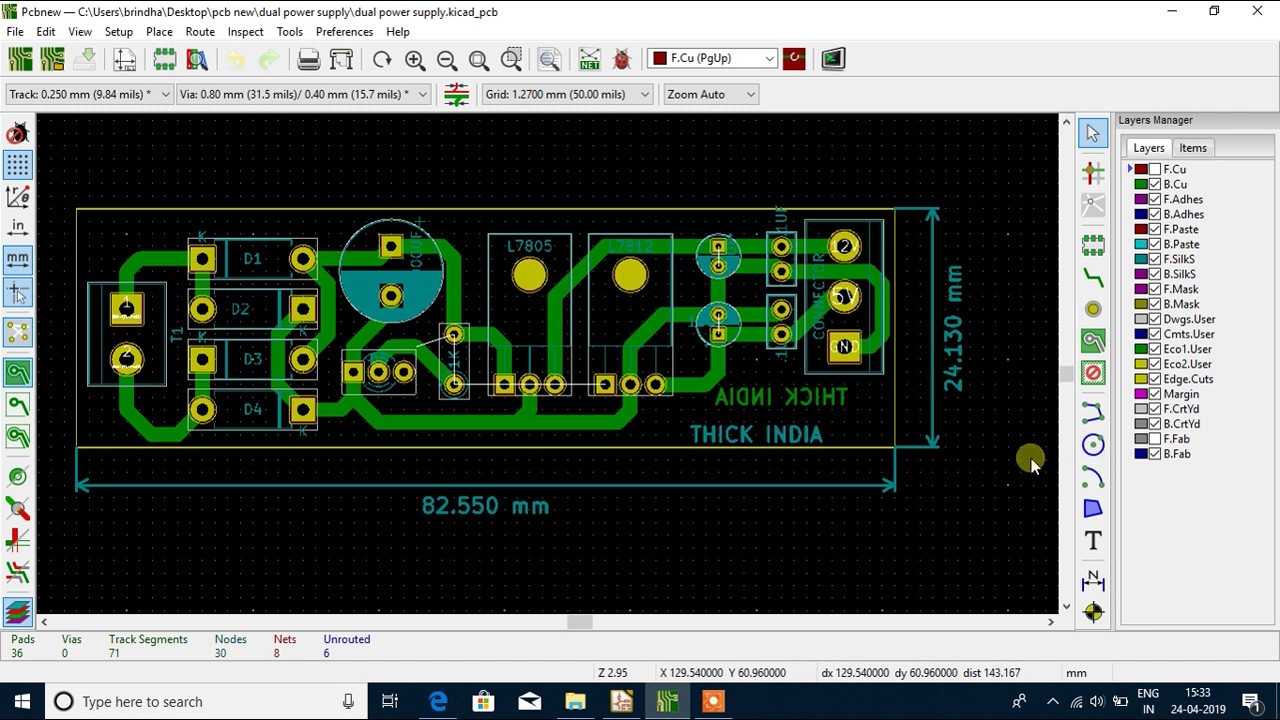This screenshot has height=720, width=1280.
Task: Click the Dwgs.User layer color swatch
Action: [1141, 319]
